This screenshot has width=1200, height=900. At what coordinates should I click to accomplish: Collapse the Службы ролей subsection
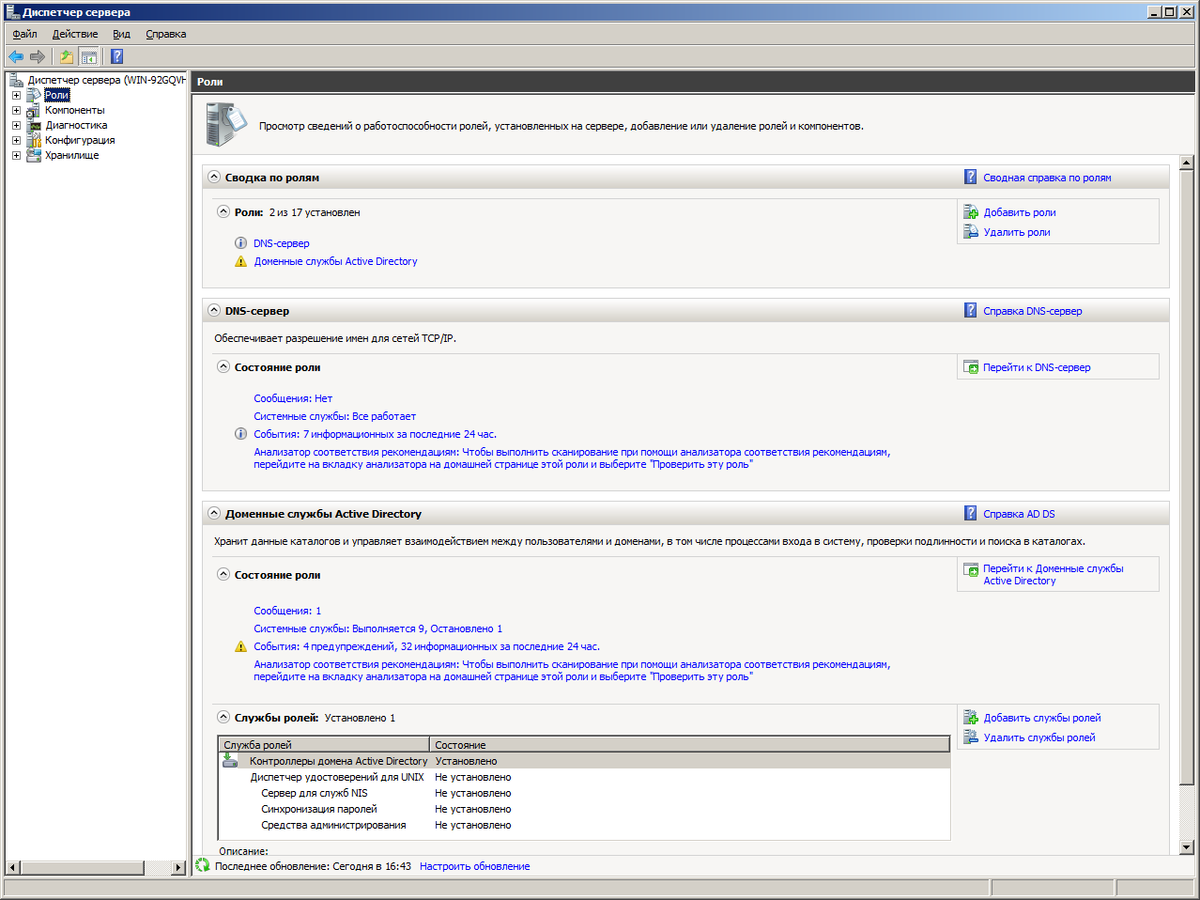click(223, 717)
